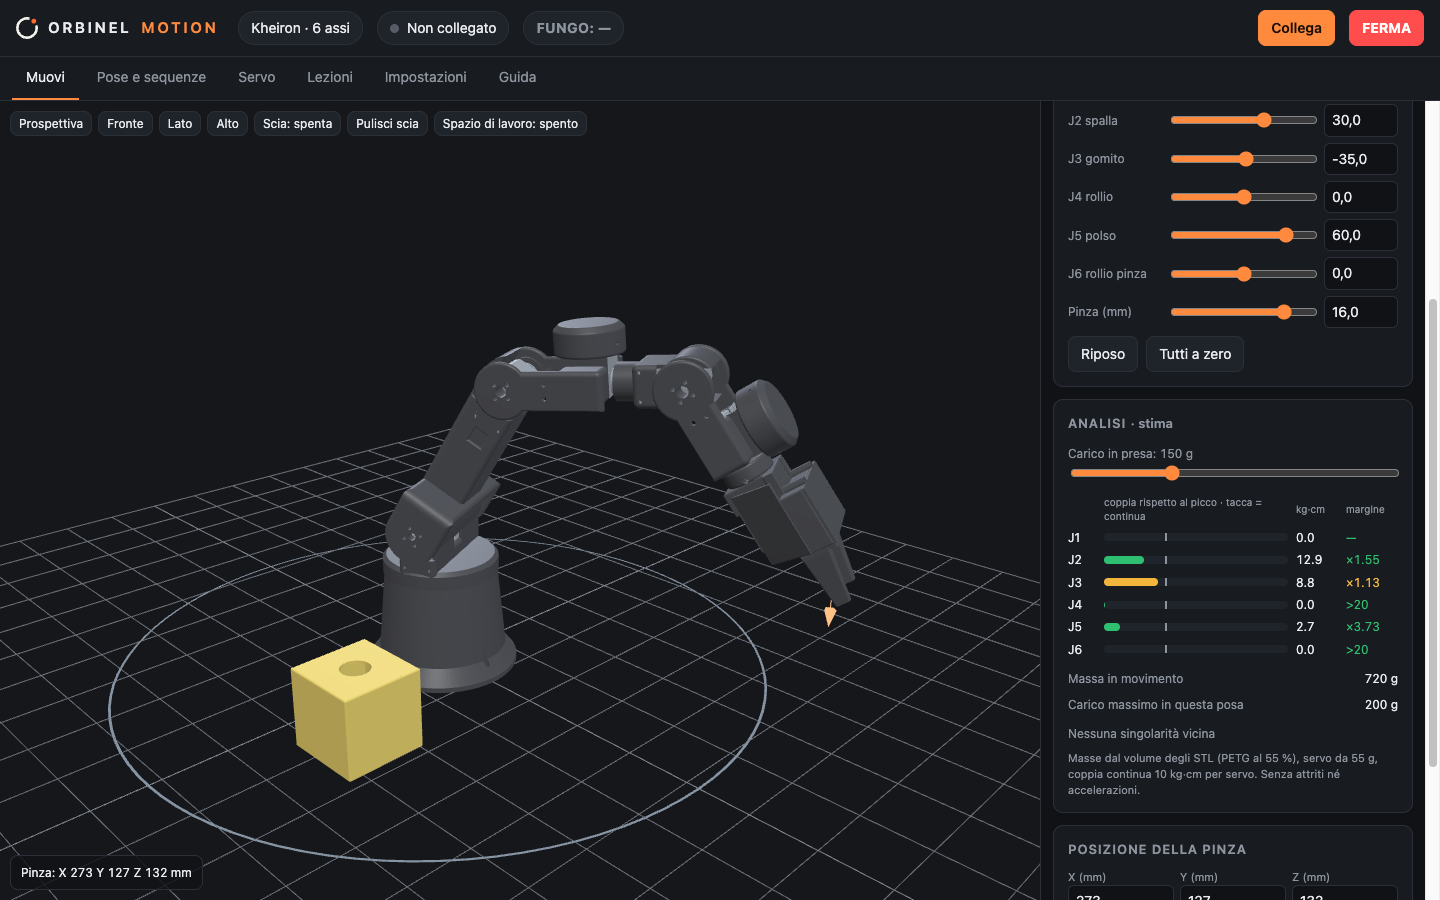Open the Kheiron 6 assi robot selector

300,28
